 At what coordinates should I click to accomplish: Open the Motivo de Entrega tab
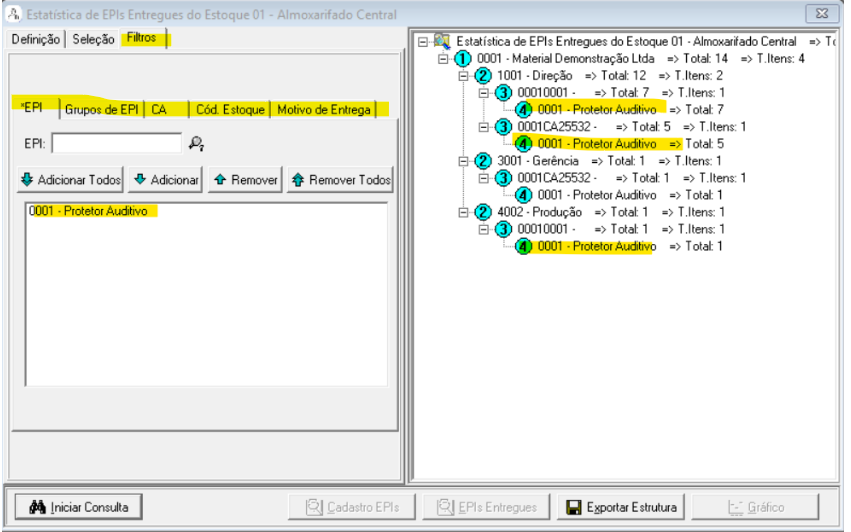pyautogui.click(x=323, y=109)
